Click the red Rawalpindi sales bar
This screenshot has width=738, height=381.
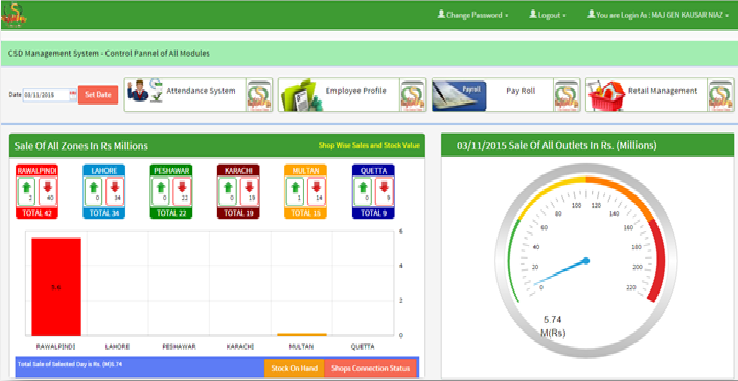tap(56, 286)
